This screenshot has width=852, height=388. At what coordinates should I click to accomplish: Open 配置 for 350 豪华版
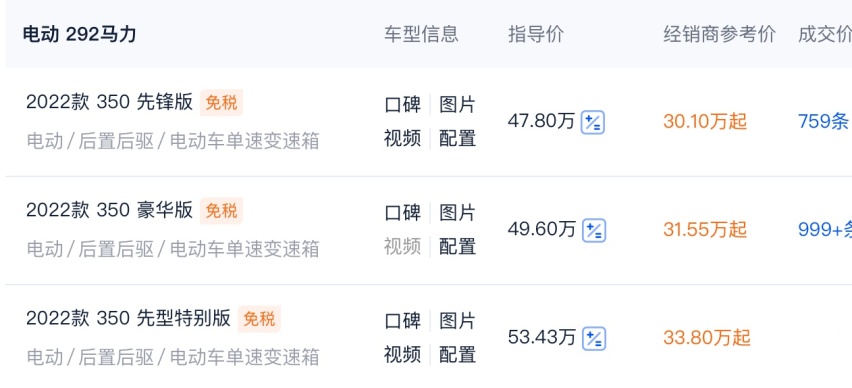[x=458, y=247]
